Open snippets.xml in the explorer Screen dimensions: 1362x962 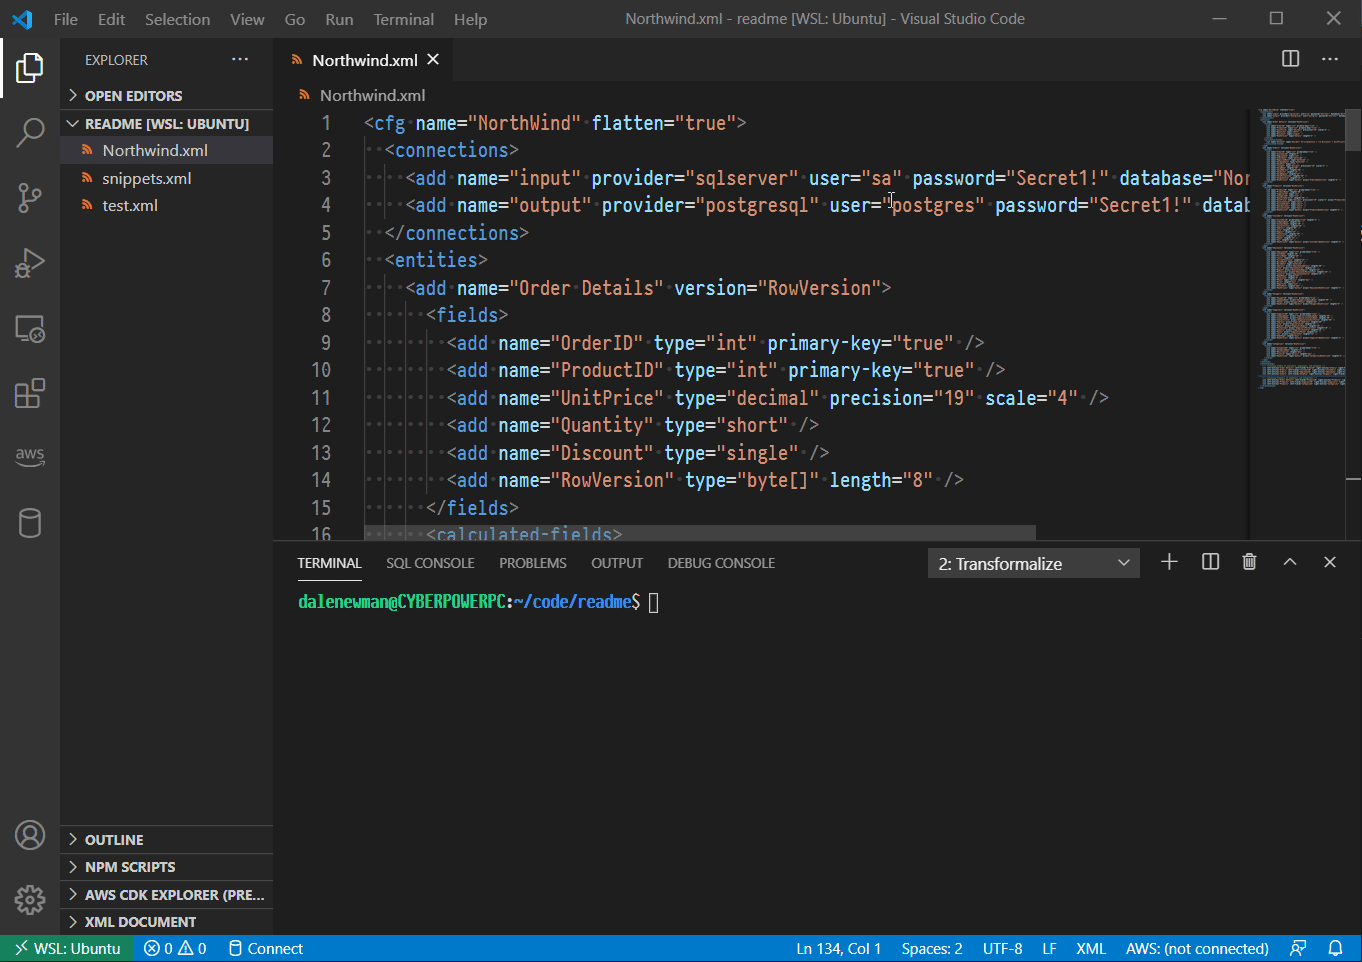[146, 178]
